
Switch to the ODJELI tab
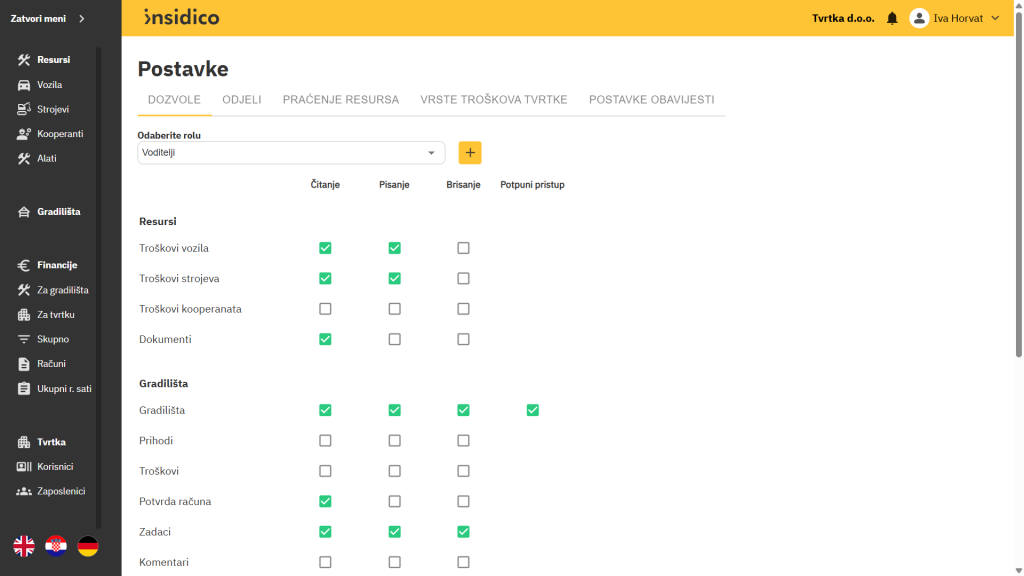coord(242,100)
